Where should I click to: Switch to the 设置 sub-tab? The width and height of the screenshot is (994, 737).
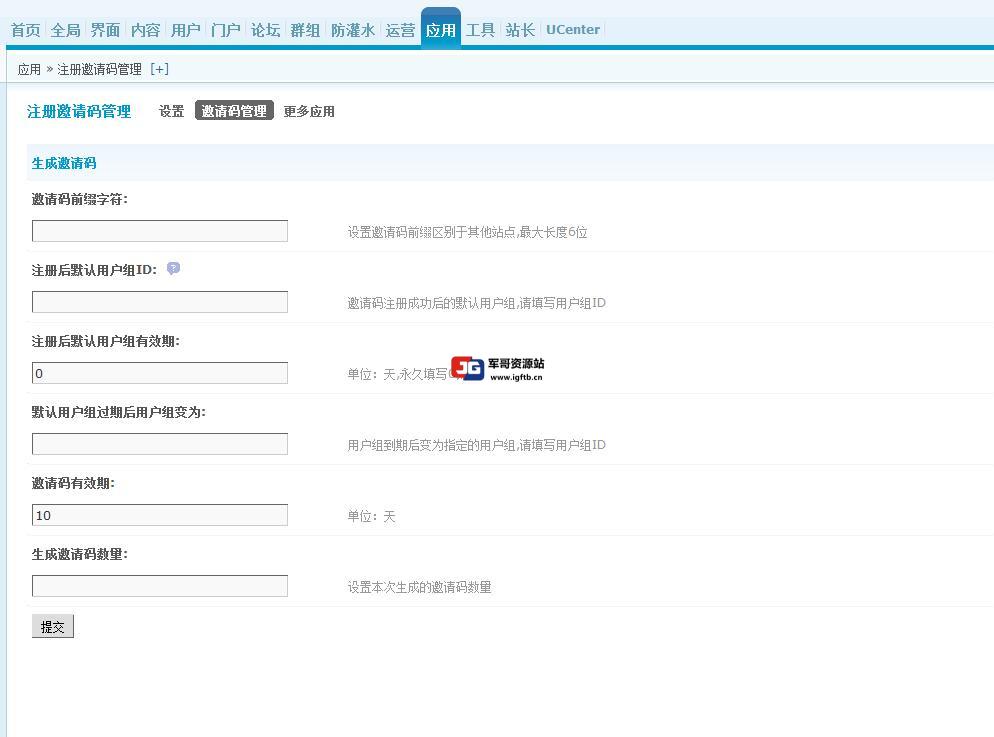tap(171, 111)
